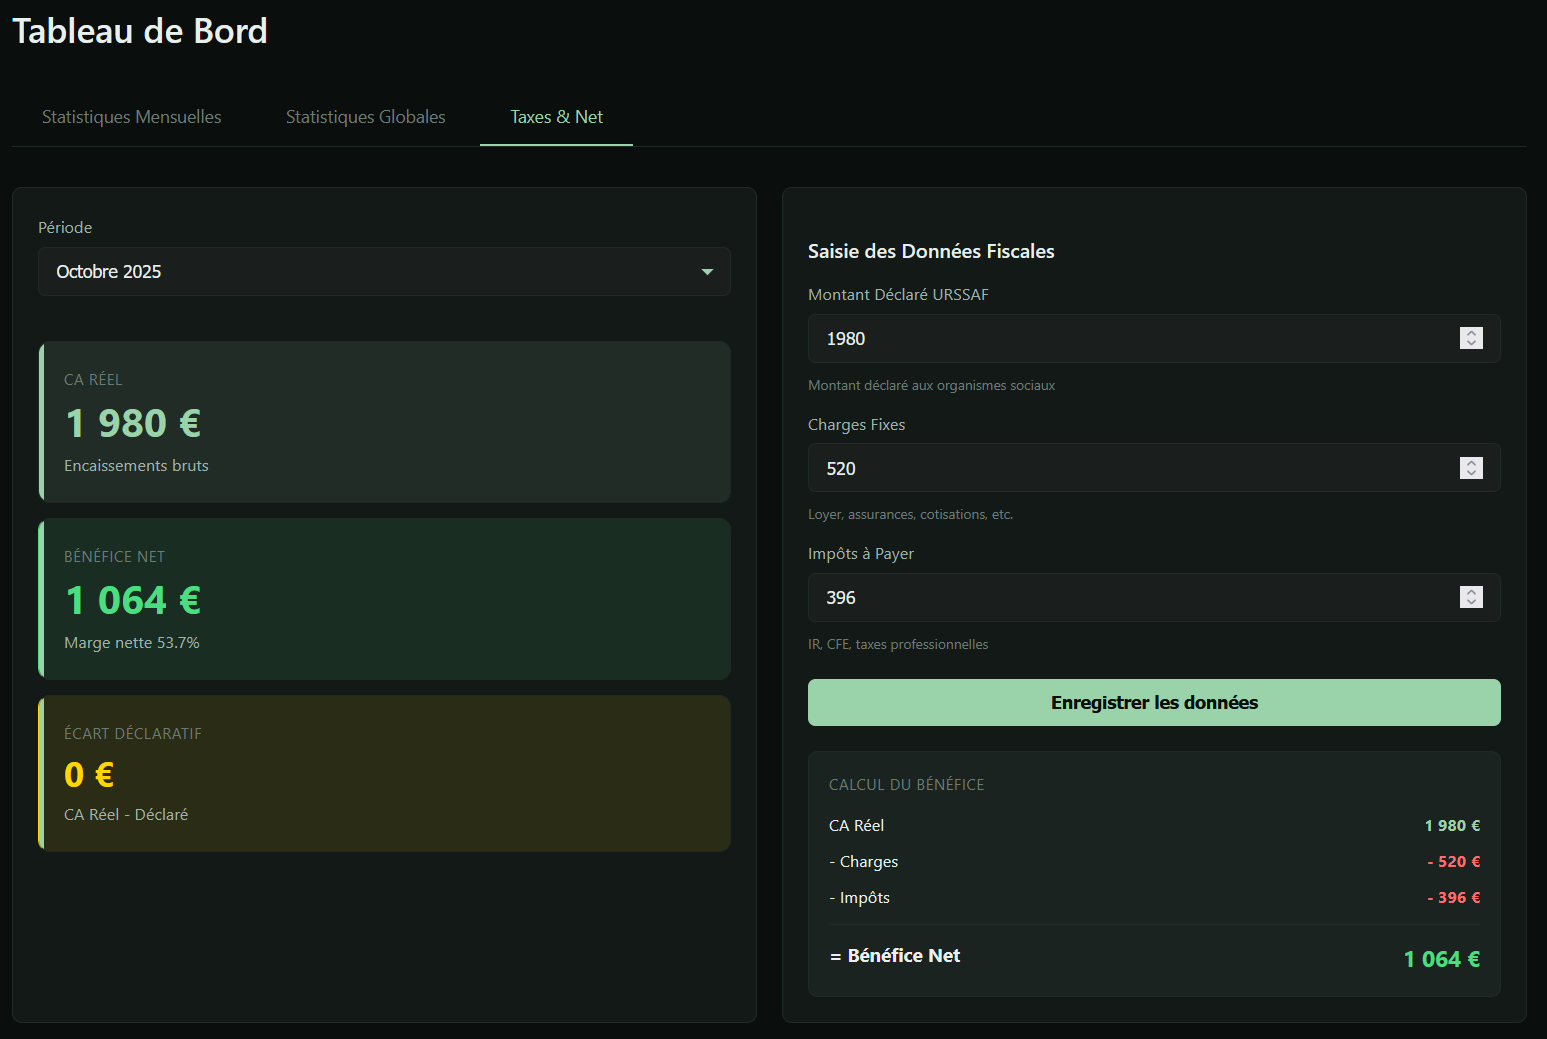
Task: Click the CA Réel card showing 1 980 €
Action: tap(384, 422)
